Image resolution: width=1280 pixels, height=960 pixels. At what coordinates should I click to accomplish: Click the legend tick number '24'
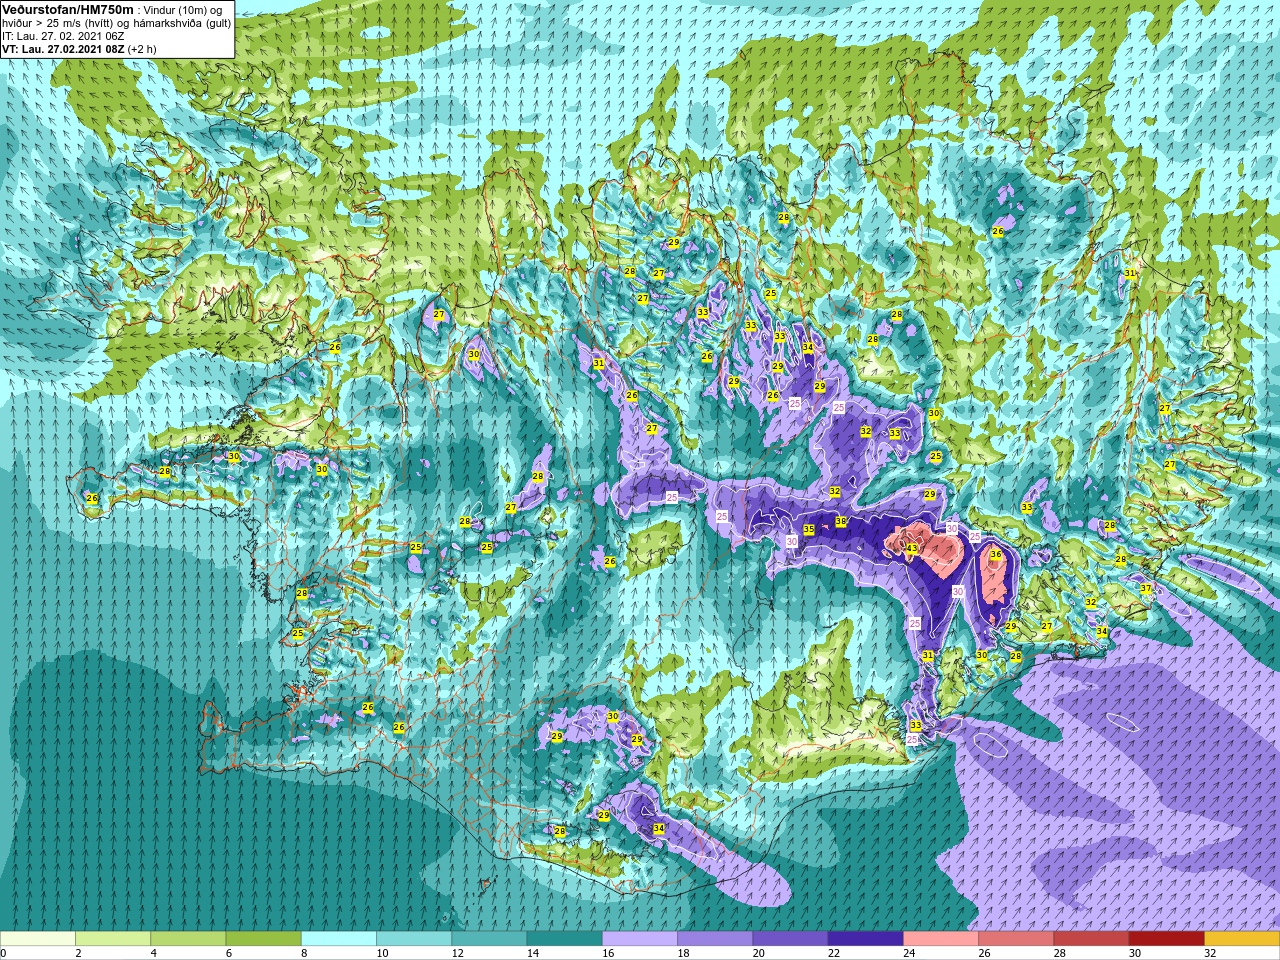[909, 953]
